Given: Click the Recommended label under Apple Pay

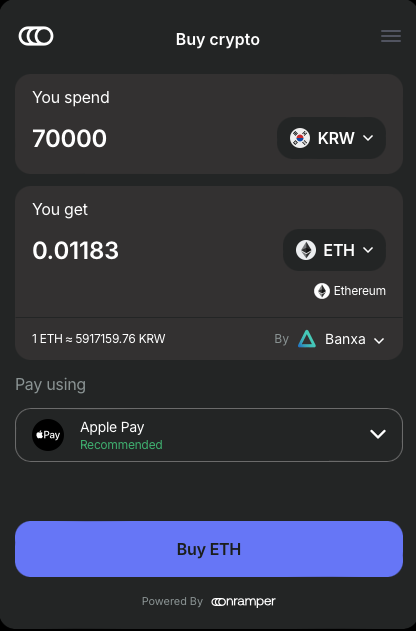Looking at the screenshot, I should pyautogui.click(x=121, y=445).
